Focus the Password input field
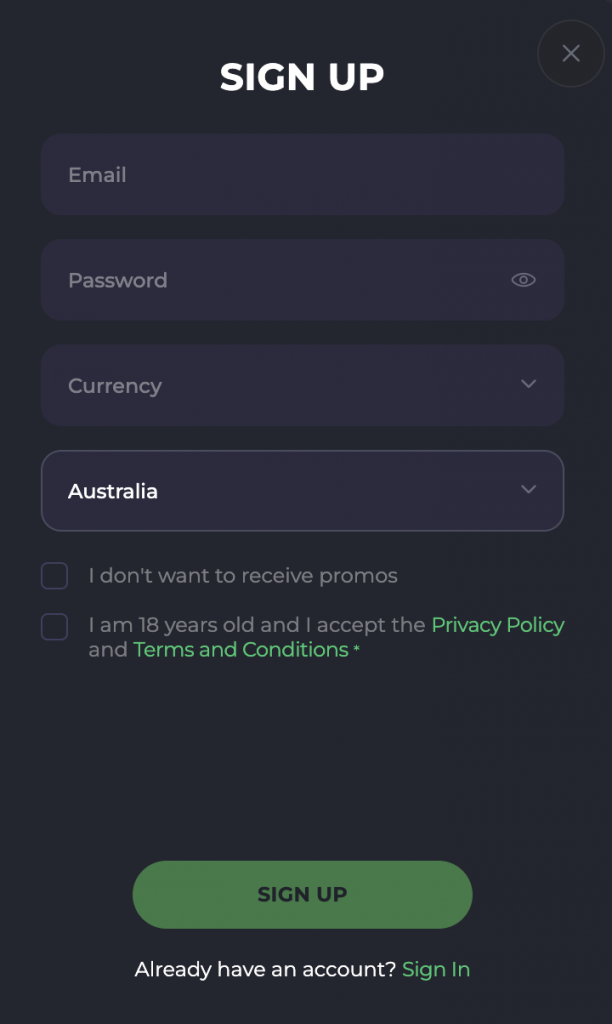This screenshot has height=1024, width=612. tap(250, 280)
